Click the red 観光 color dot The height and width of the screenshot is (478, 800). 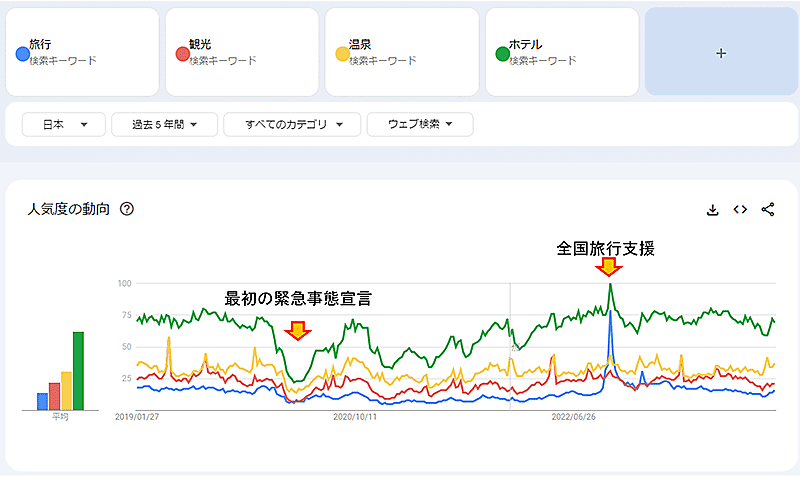click(x=181, y=53)
